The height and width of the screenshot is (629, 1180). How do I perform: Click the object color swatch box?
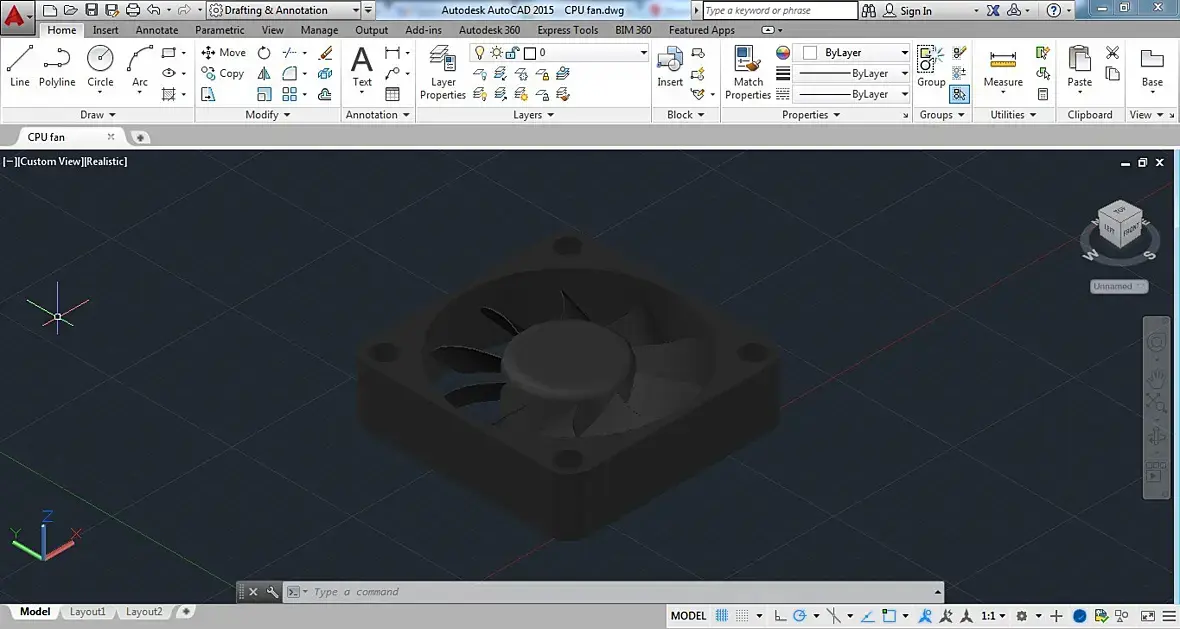[810, 53]
